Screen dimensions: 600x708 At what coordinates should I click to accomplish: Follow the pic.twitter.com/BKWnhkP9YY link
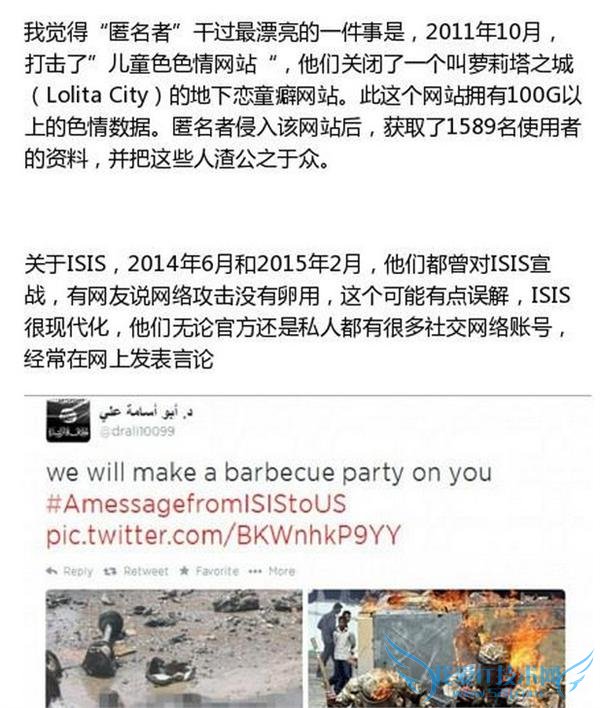pos(223,535)
